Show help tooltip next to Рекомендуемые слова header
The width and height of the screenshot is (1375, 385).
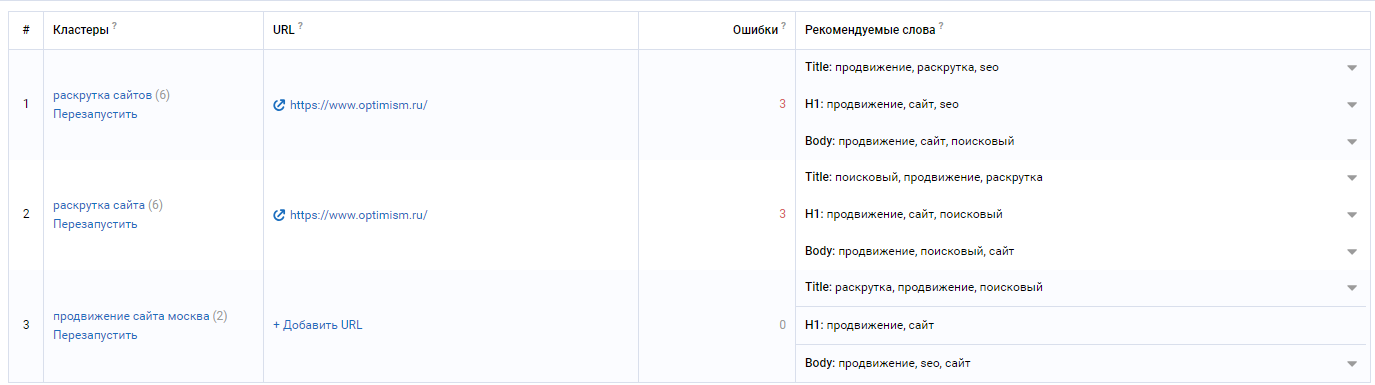pos(941,27)
